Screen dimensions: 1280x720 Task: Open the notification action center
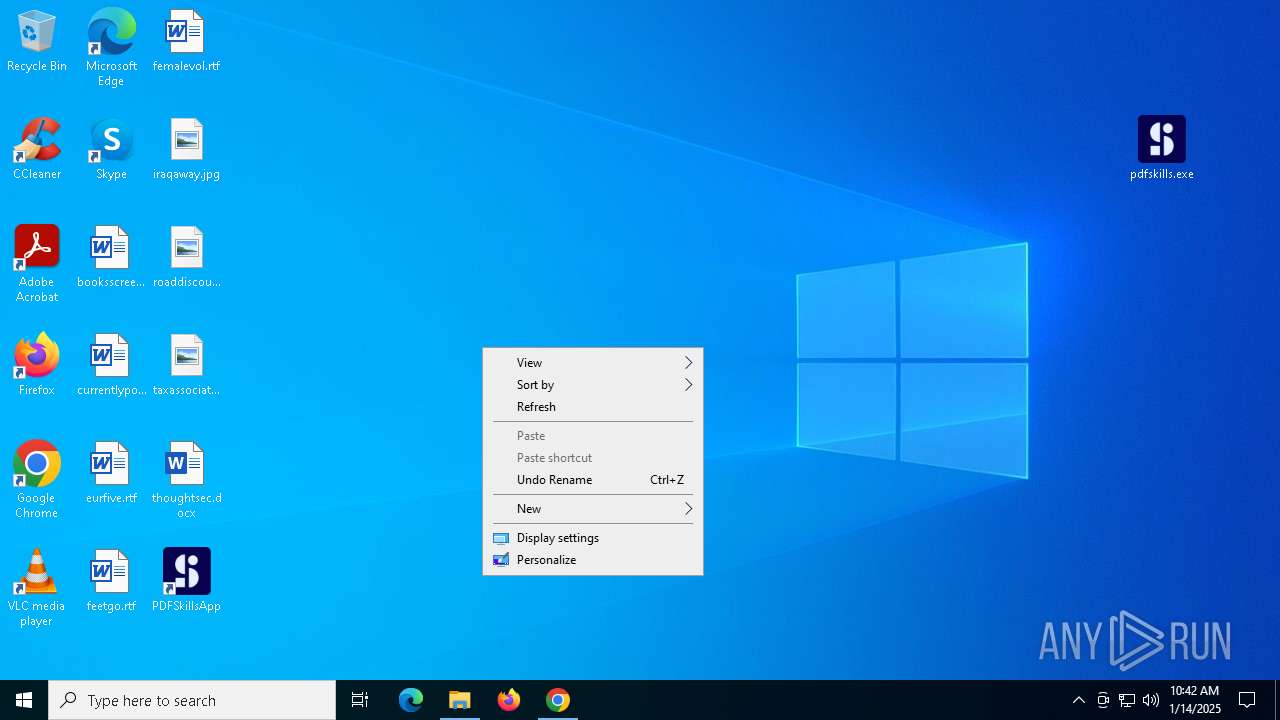point(1247,700)
